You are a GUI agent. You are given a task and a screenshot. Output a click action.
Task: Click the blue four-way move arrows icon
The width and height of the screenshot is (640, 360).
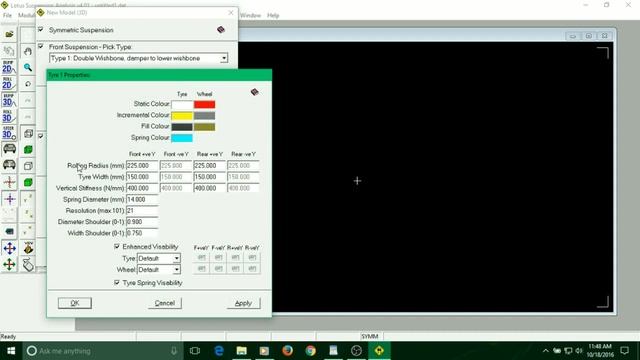pyautogui.click(x=9, y=248)
